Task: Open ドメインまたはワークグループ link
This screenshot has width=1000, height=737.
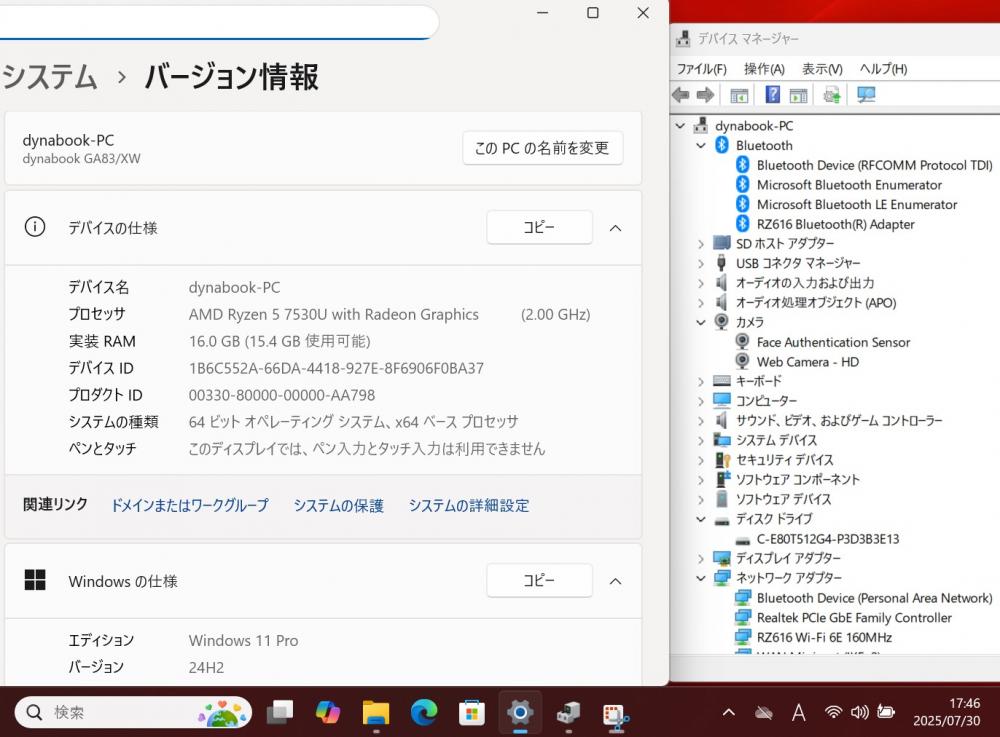Action: pyautogui.click(x=190, y=506)
